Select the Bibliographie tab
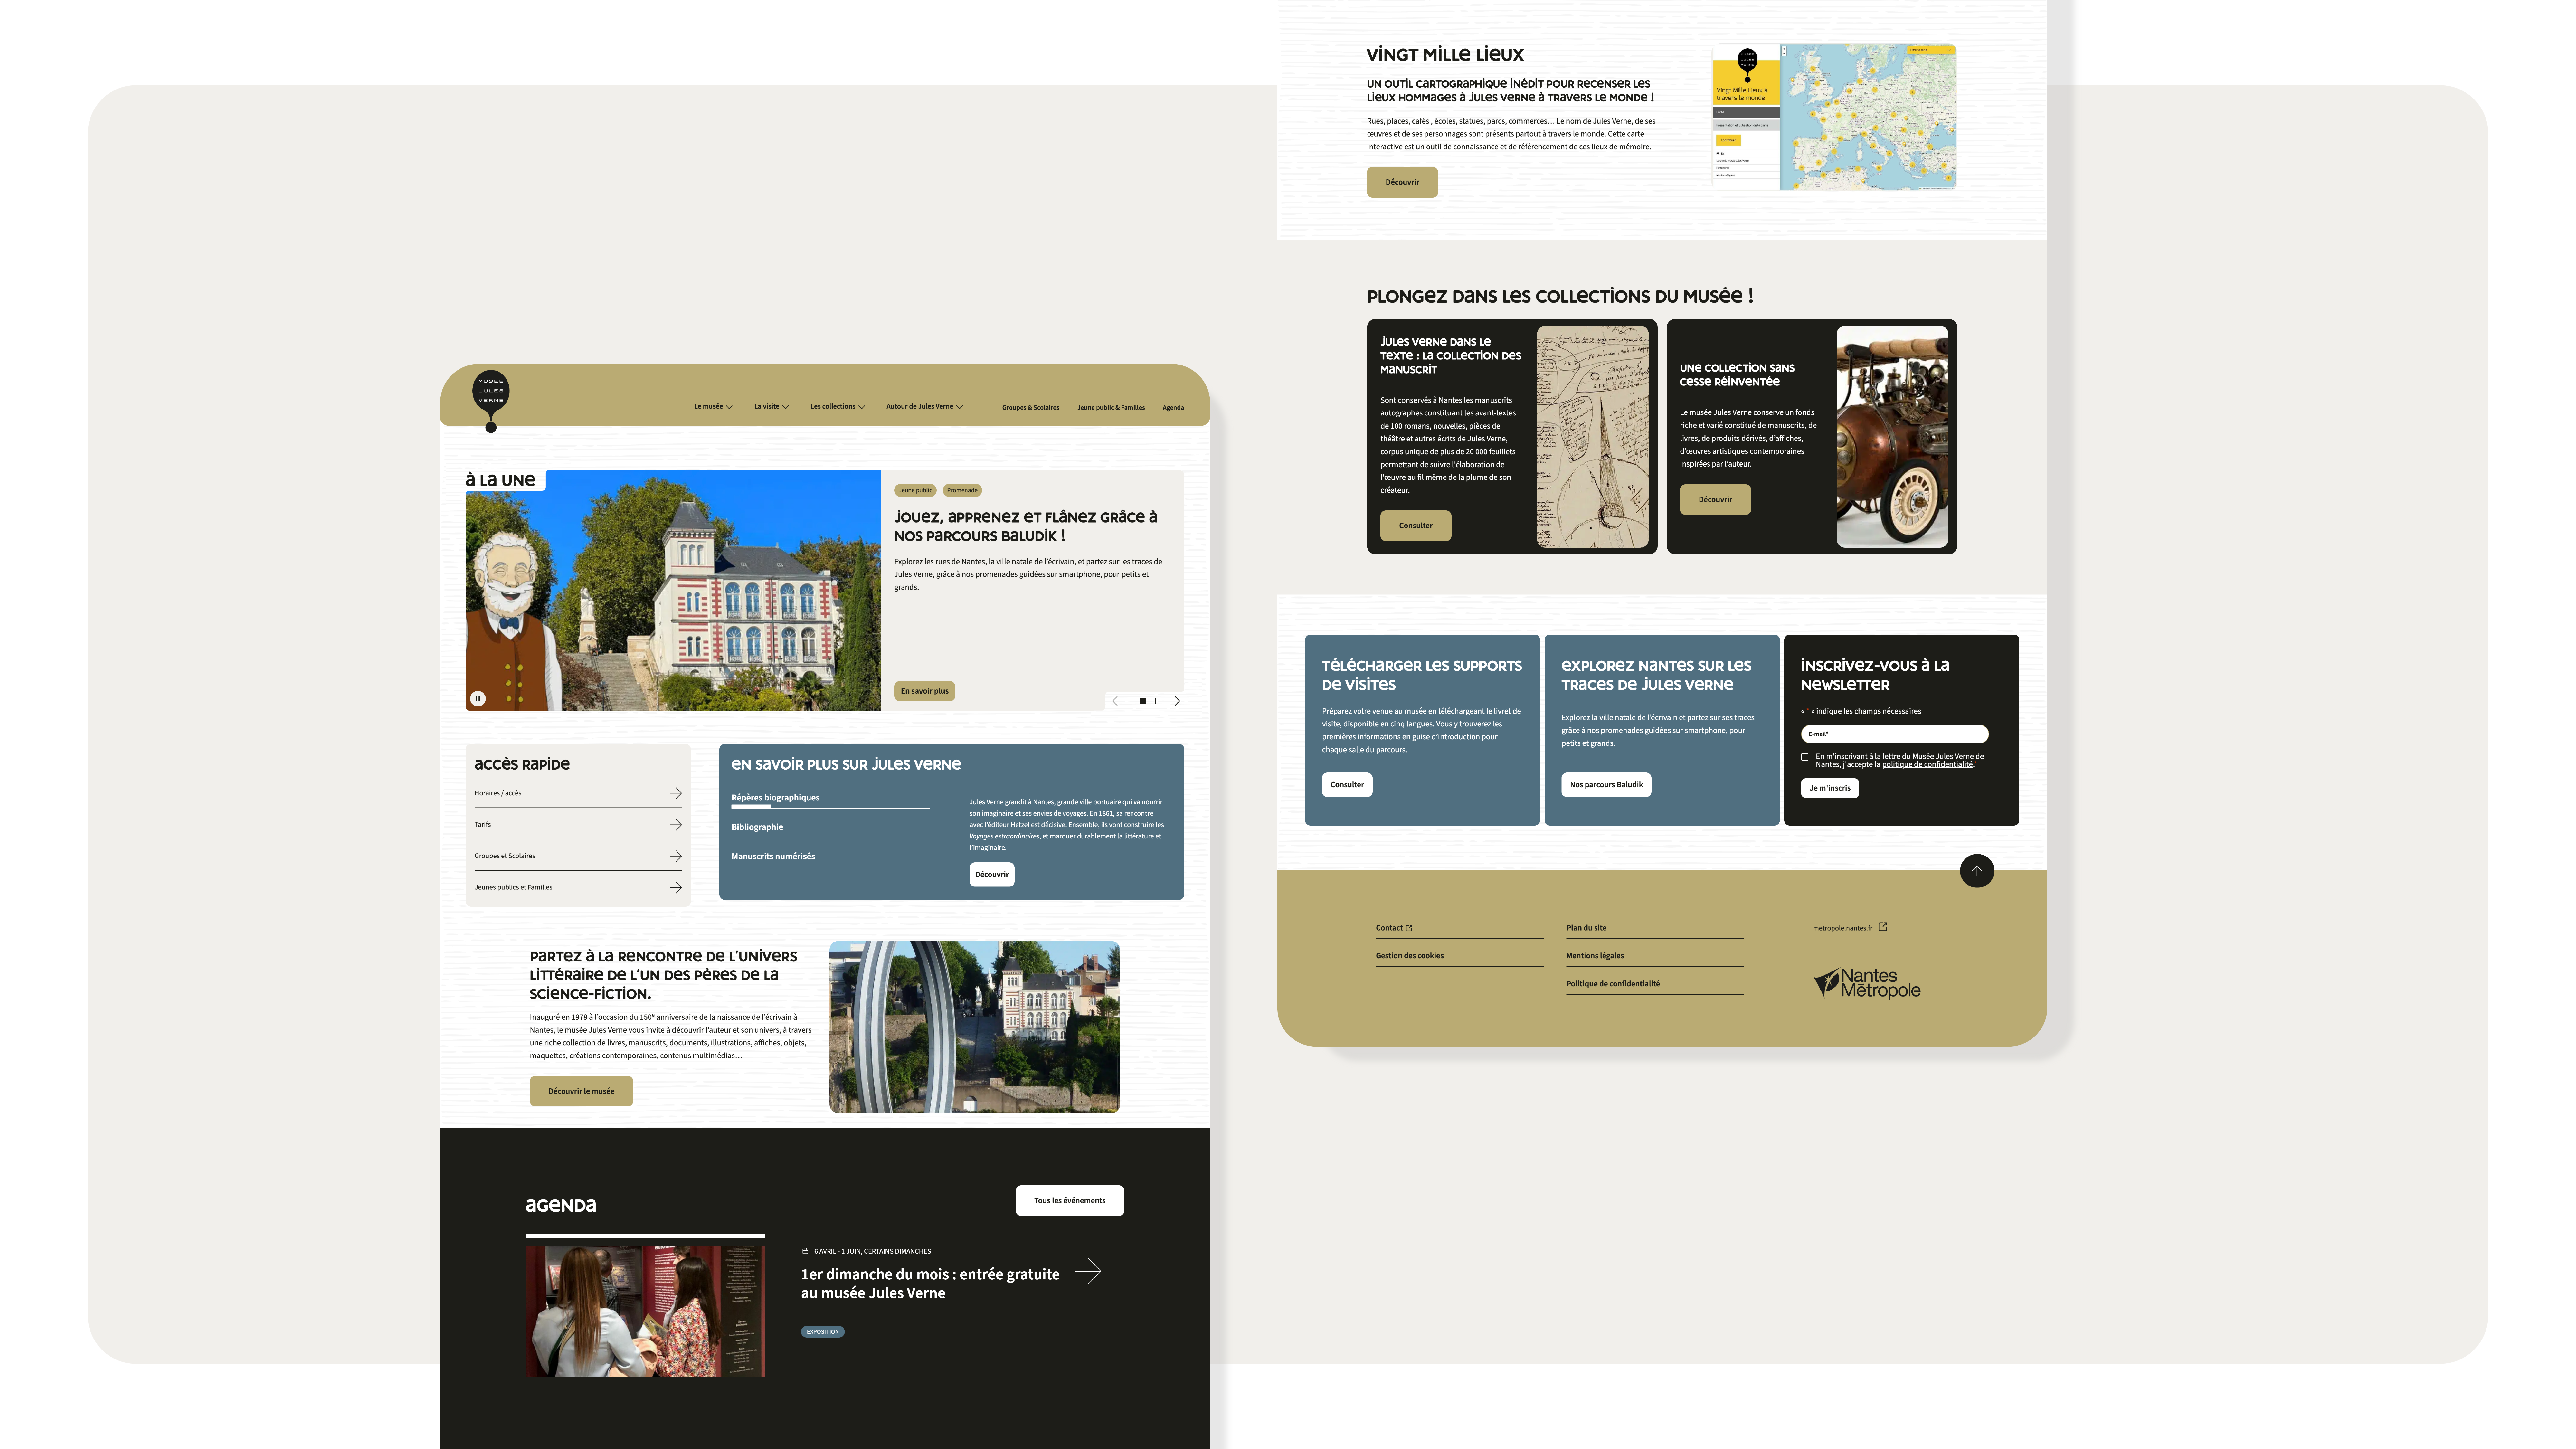Image resolution: width=2576 pixels, height=1449 pixels. tap(757, 827)
